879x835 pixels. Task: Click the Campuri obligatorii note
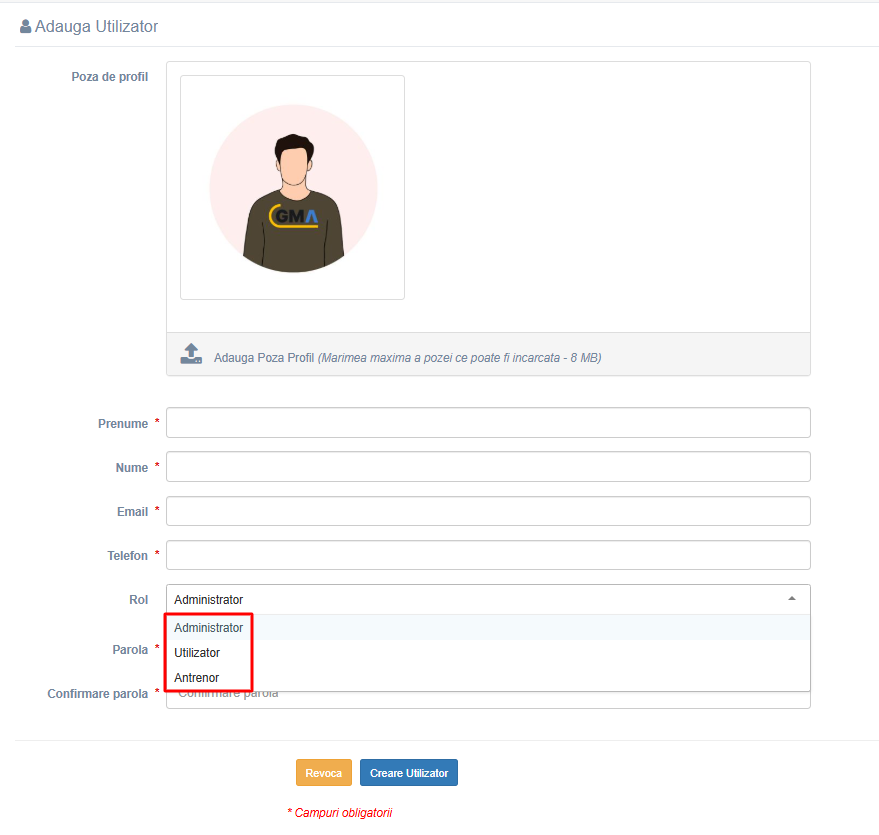point(340,813)
